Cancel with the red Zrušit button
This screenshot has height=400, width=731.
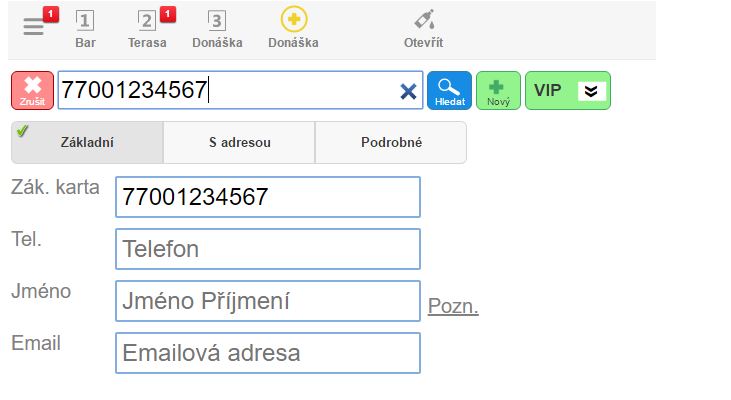tap(32, 90)
